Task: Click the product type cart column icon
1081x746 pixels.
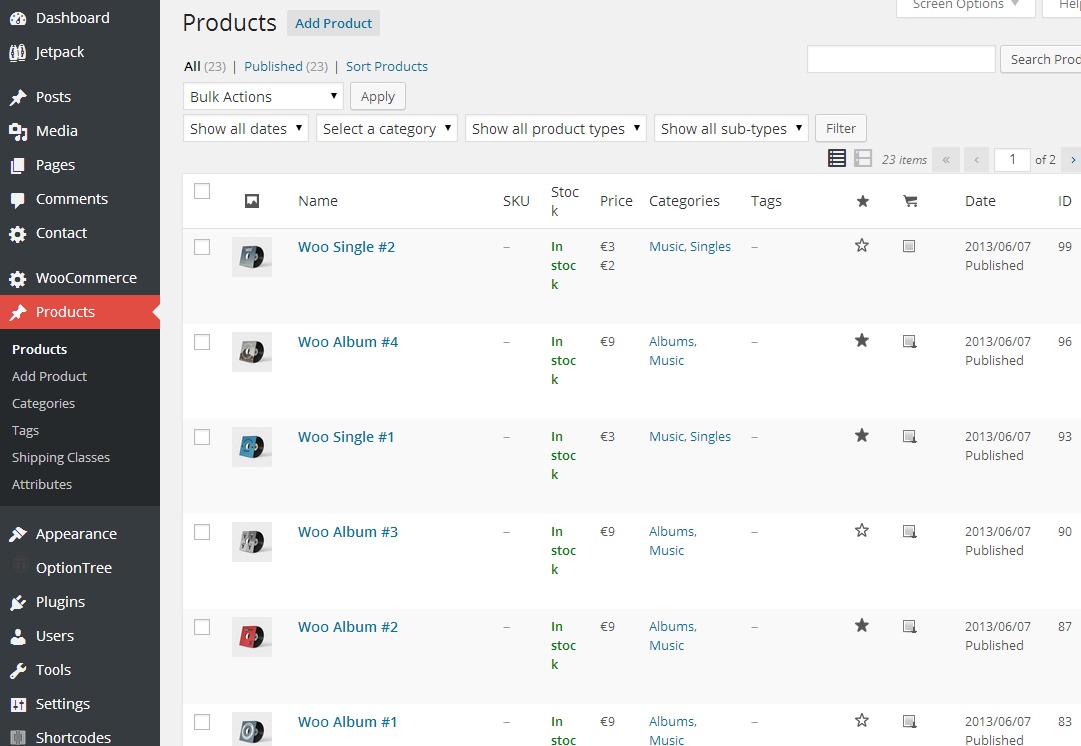Action: click(x=909, y=201)
